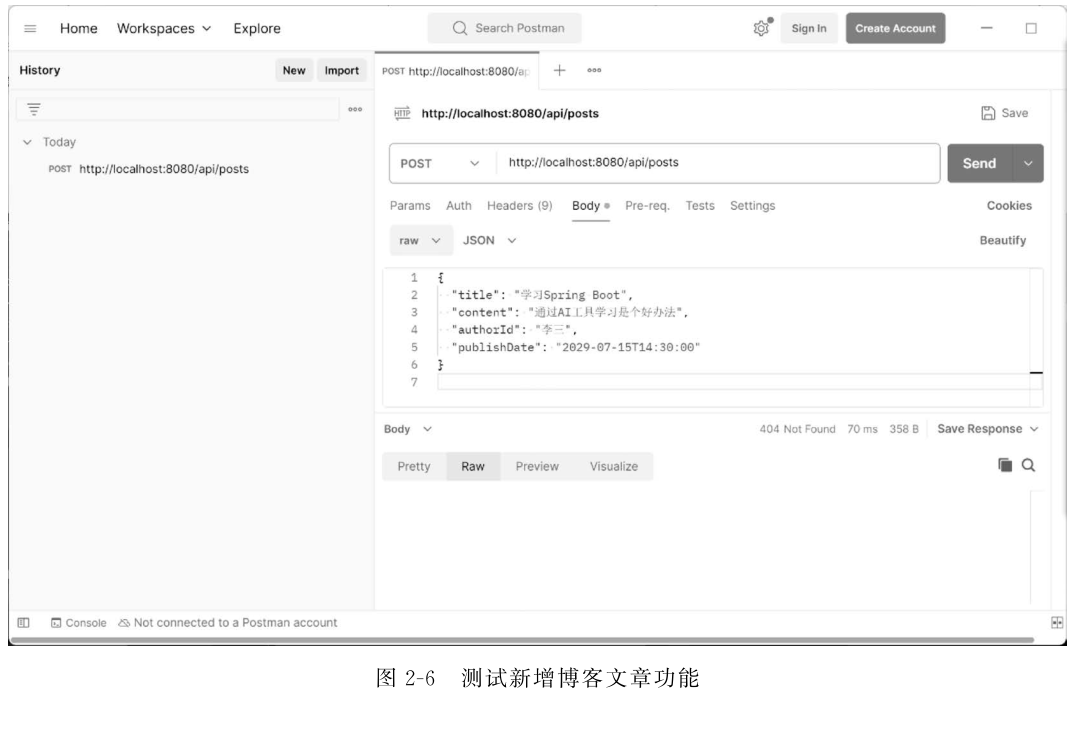Switch response view to Visualize
1072x729 pixels.
[614, 466]
